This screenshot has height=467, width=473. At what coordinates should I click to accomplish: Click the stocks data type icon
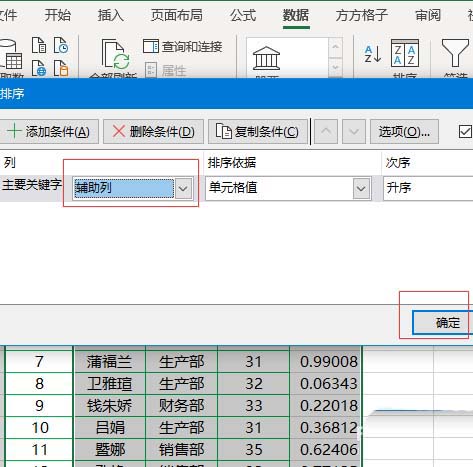click(266, 58)
